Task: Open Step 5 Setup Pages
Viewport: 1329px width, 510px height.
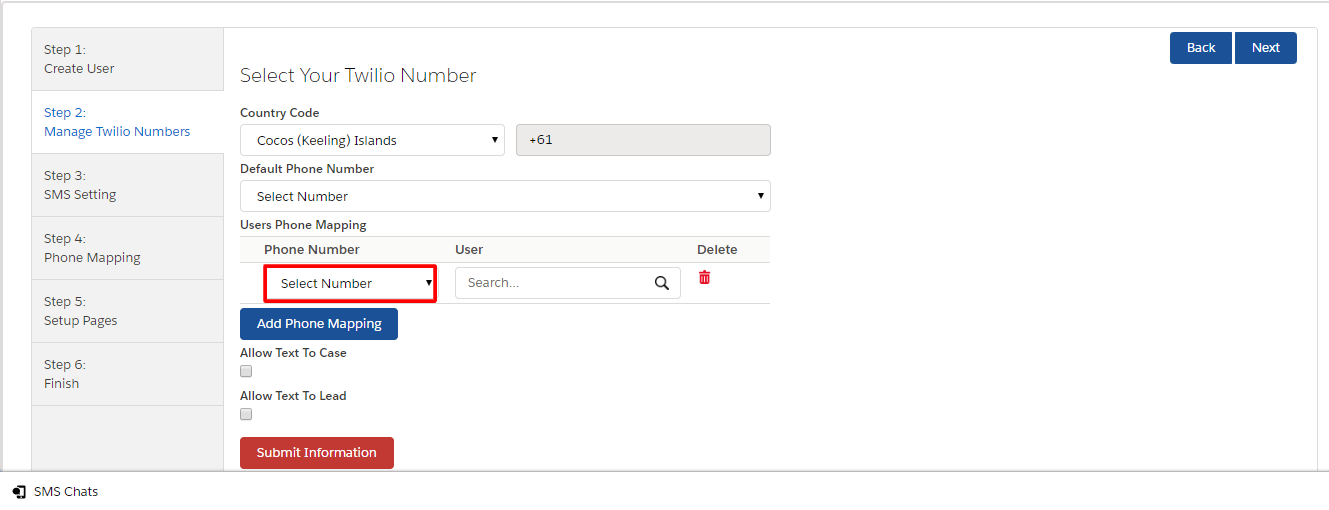Action: [x=128, y=311]
